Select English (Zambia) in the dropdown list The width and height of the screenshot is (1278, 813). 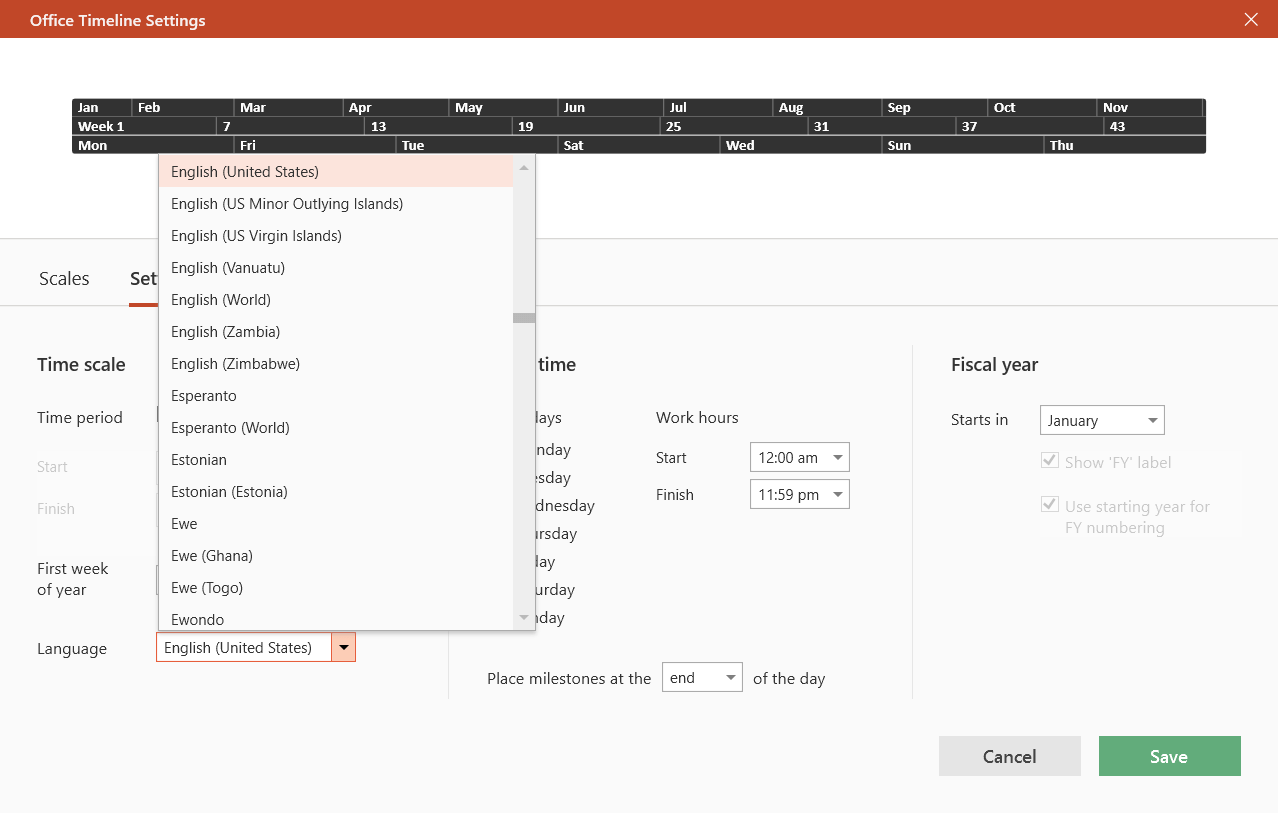tap(336, 332)
